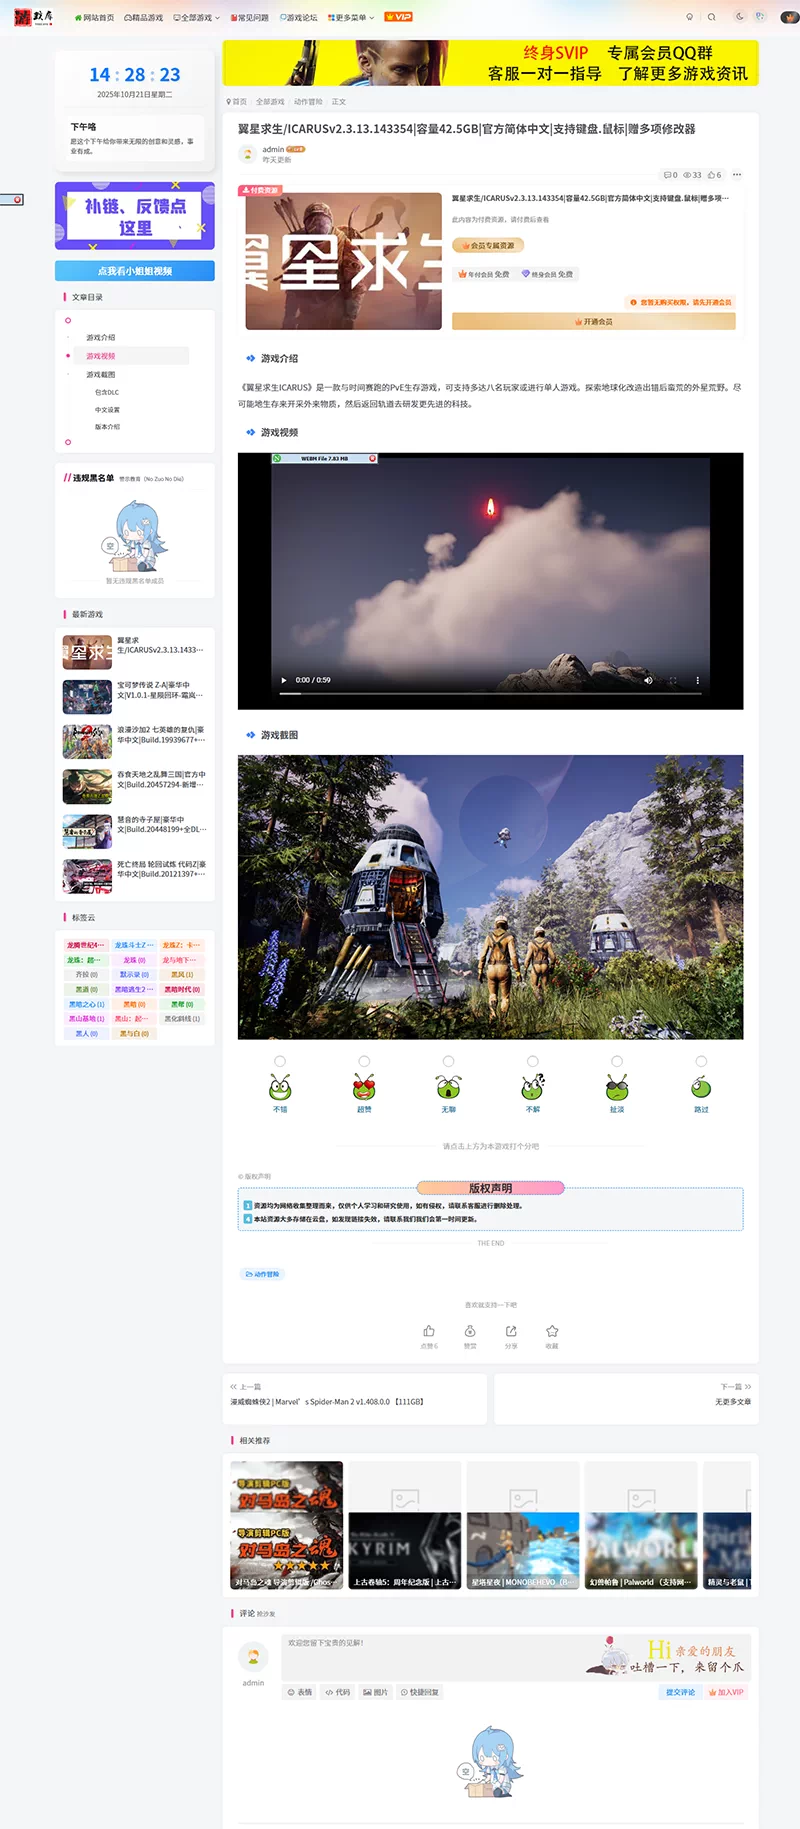This screenshot has height=1829, width=800.
Task: Click the 开通会员 button
Action: [x=593, y=322]
